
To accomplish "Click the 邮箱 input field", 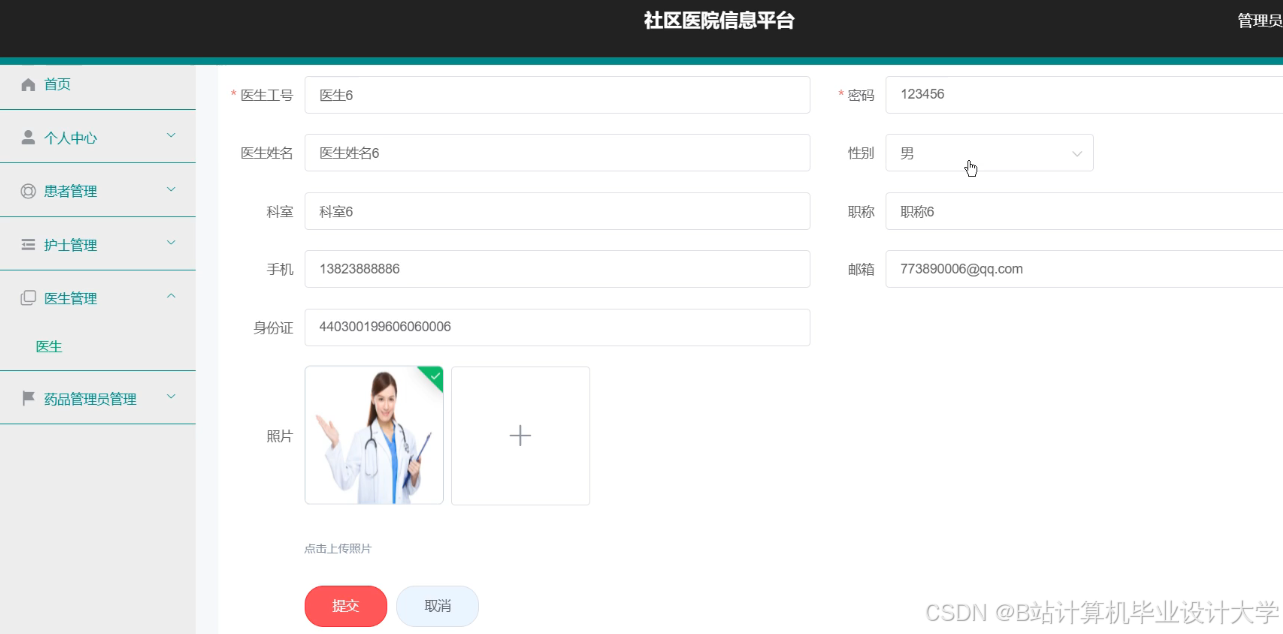I will 1084,269.
